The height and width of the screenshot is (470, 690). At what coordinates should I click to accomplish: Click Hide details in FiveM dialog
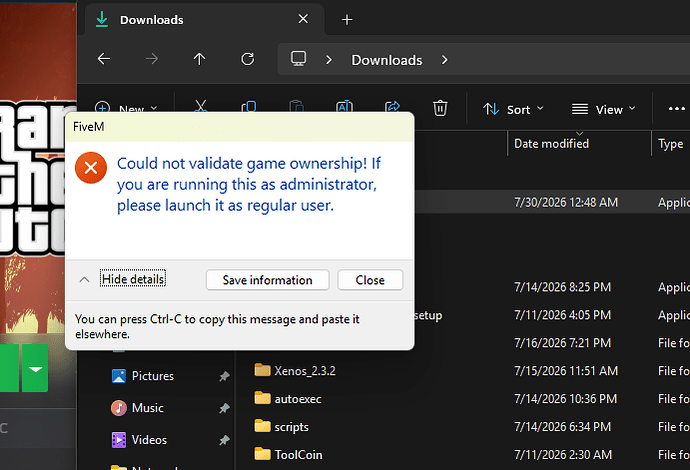click(133, 279)
